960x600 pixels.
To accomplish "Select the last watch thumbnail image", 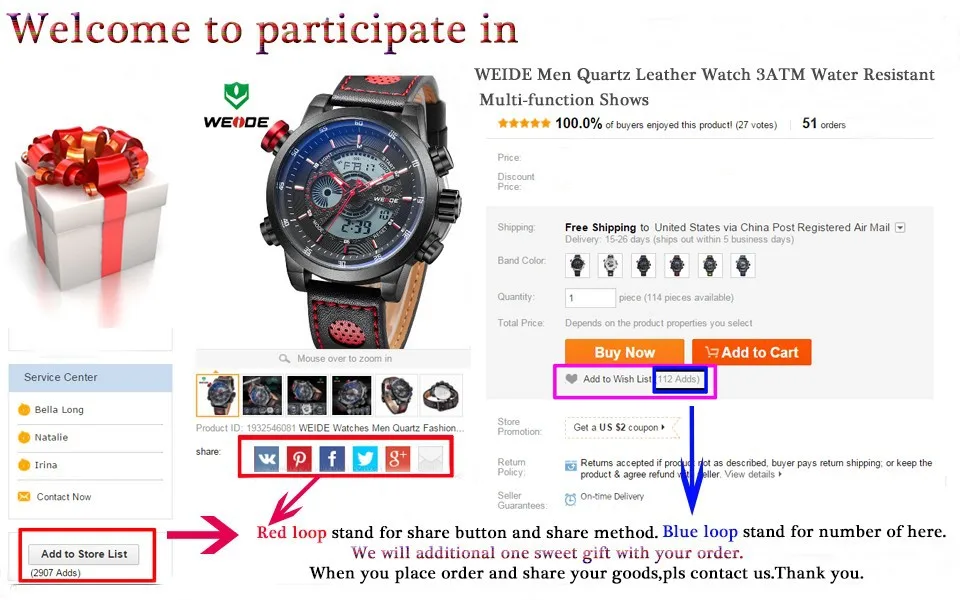I will pos(441,396).
